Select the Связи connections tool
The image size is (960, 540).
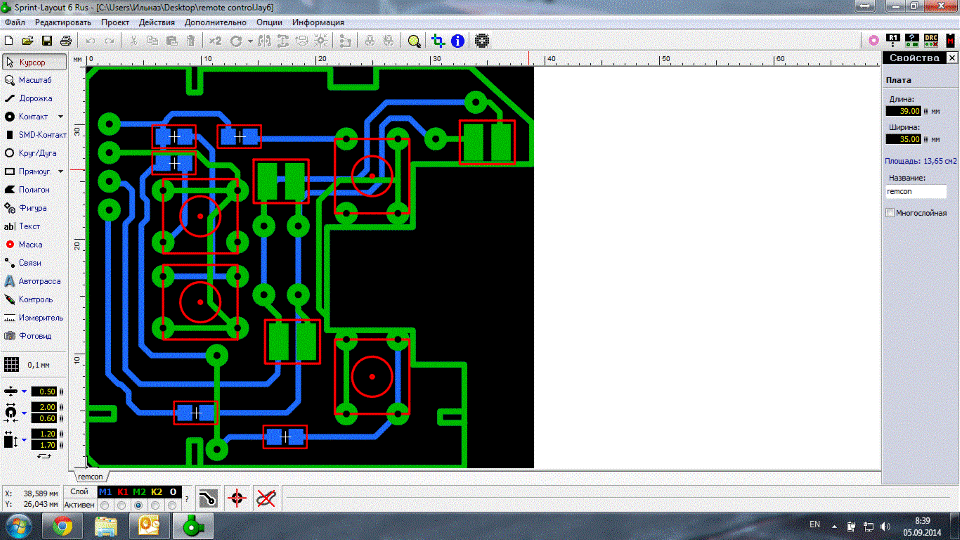(x=34, y=263)
